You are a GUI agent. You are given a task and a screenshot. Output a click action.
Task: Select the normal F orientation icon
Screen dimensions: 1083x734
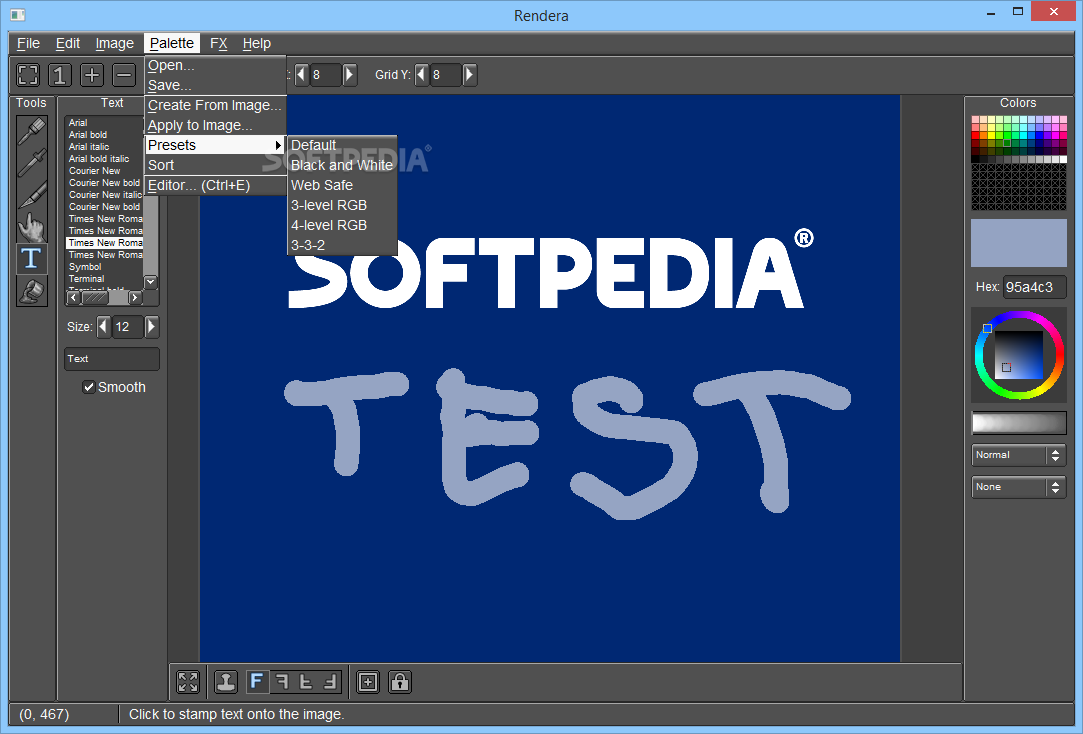257,682
